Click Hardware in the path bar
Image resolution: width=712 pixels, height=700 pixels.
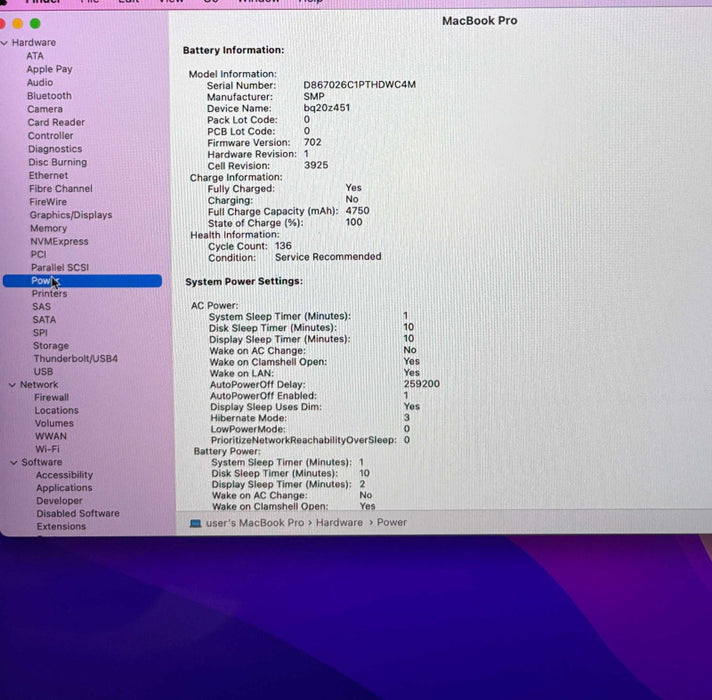click(x=339, y=523)
